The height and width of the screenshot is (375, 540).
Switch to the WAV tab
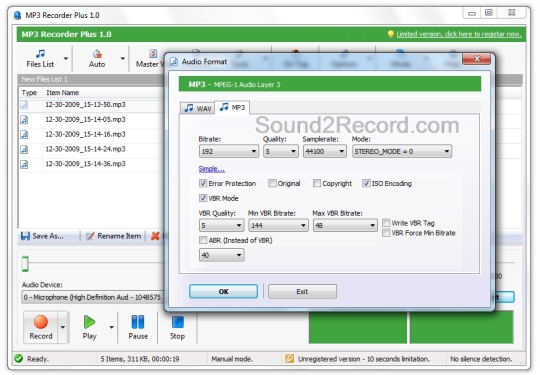click(x=198, y=108)
